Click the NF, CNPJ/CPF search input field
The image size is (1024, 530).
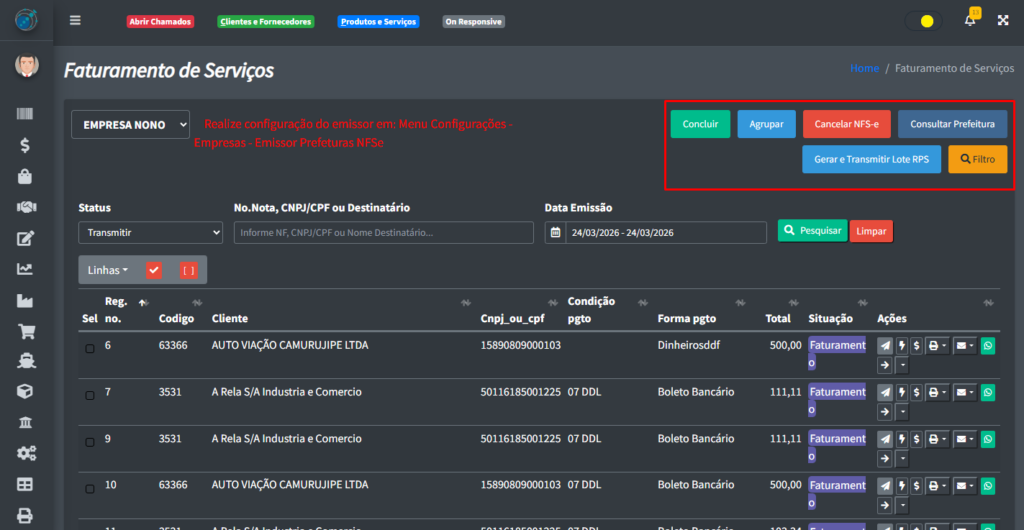pyautogui.click(x=384, y=232)
